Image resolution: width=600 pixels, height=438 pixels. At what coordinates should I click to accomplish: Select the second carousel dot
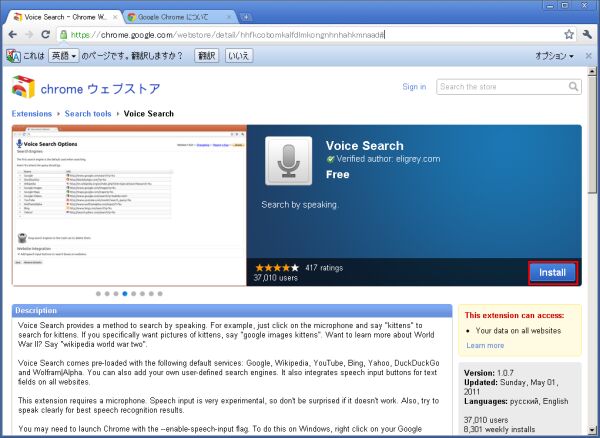click(x=107, y=294)
